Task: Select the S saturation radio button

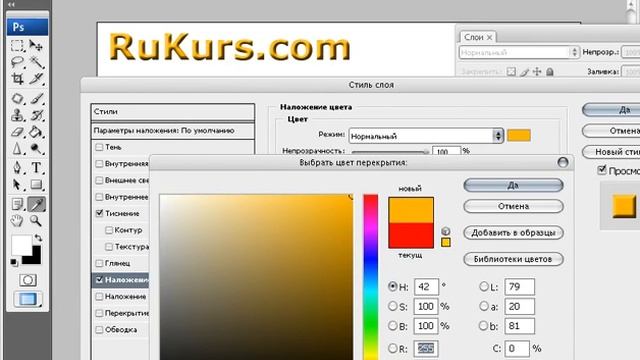Action: point(393,306)
